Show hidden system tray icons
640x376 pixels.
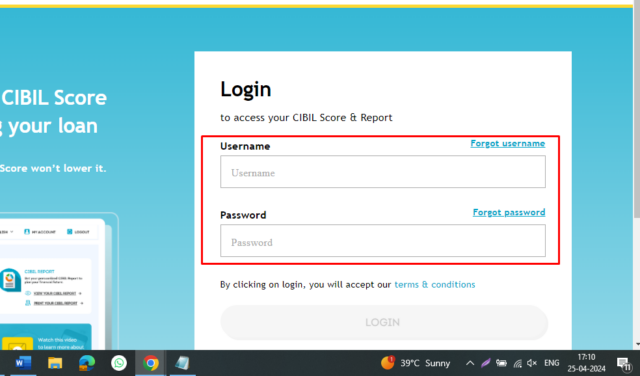pos(470,363)
